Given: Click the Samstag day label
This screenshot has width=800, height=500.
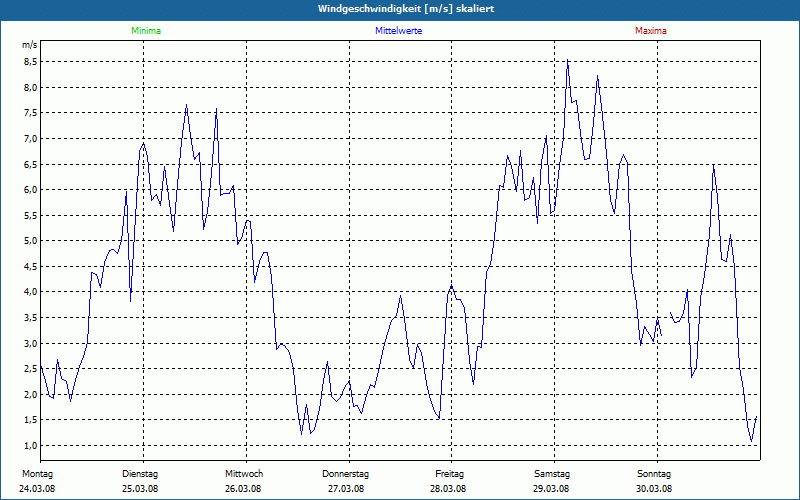Looking at the screenshot, I should (x=552, y=474).
